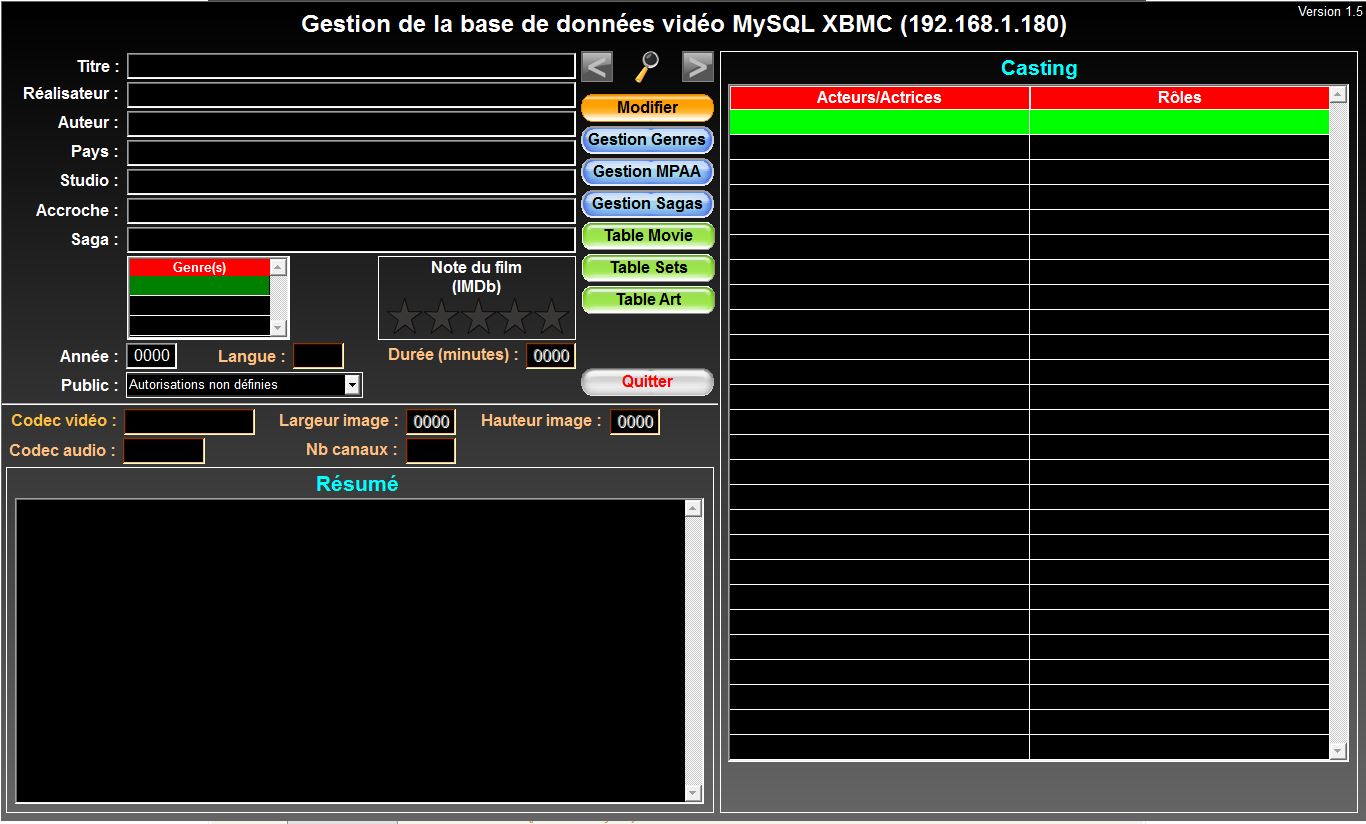Click the Modifier button

click(648, 107)
